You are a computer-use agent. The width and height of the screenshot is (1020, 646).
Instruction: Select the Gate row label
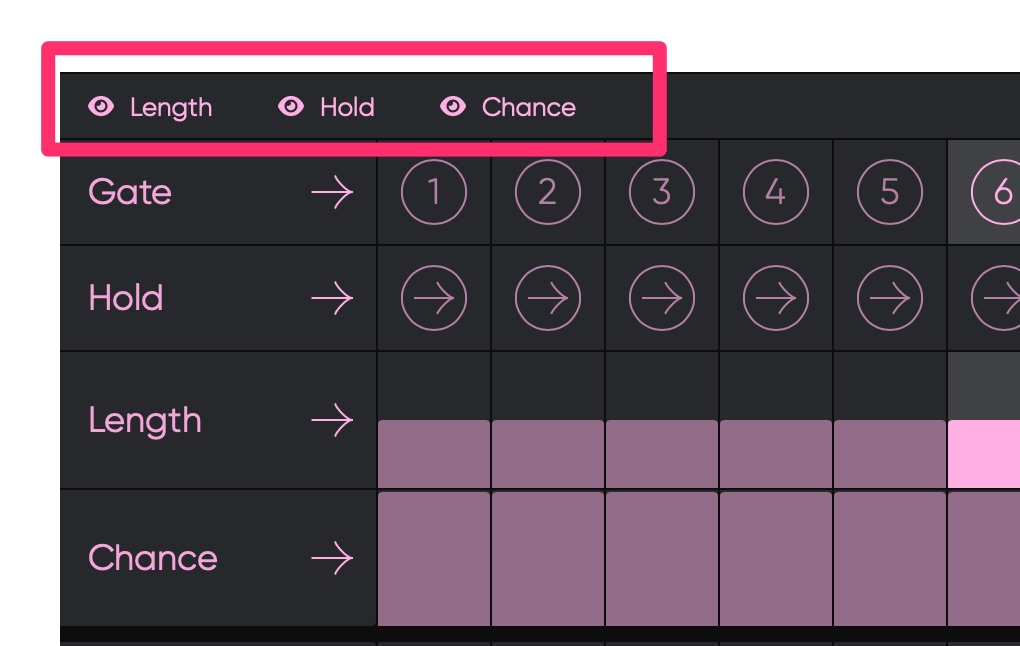tap(130, 192)
